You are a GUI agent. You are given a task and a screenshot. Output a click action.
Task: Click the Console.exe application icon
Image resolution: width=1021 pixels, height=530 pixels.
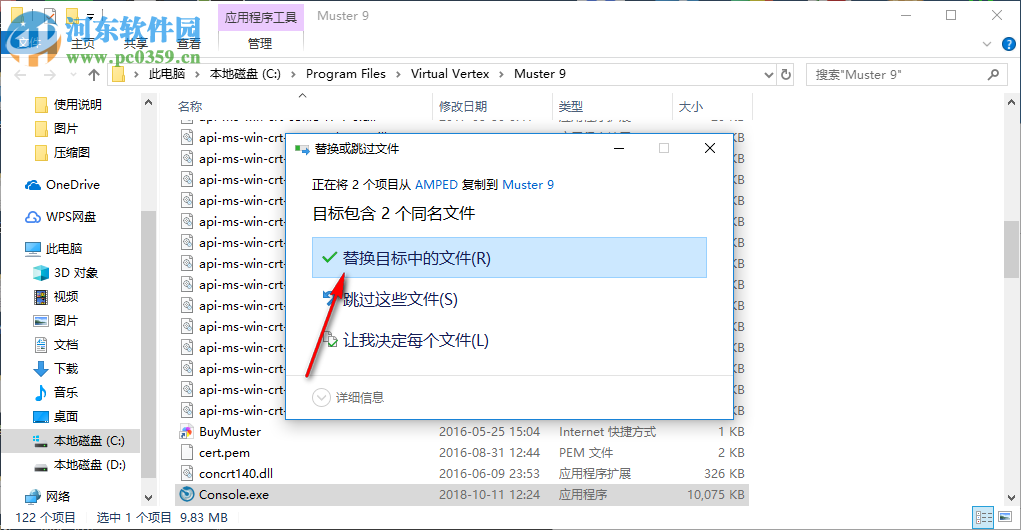[x=187, y=494]
